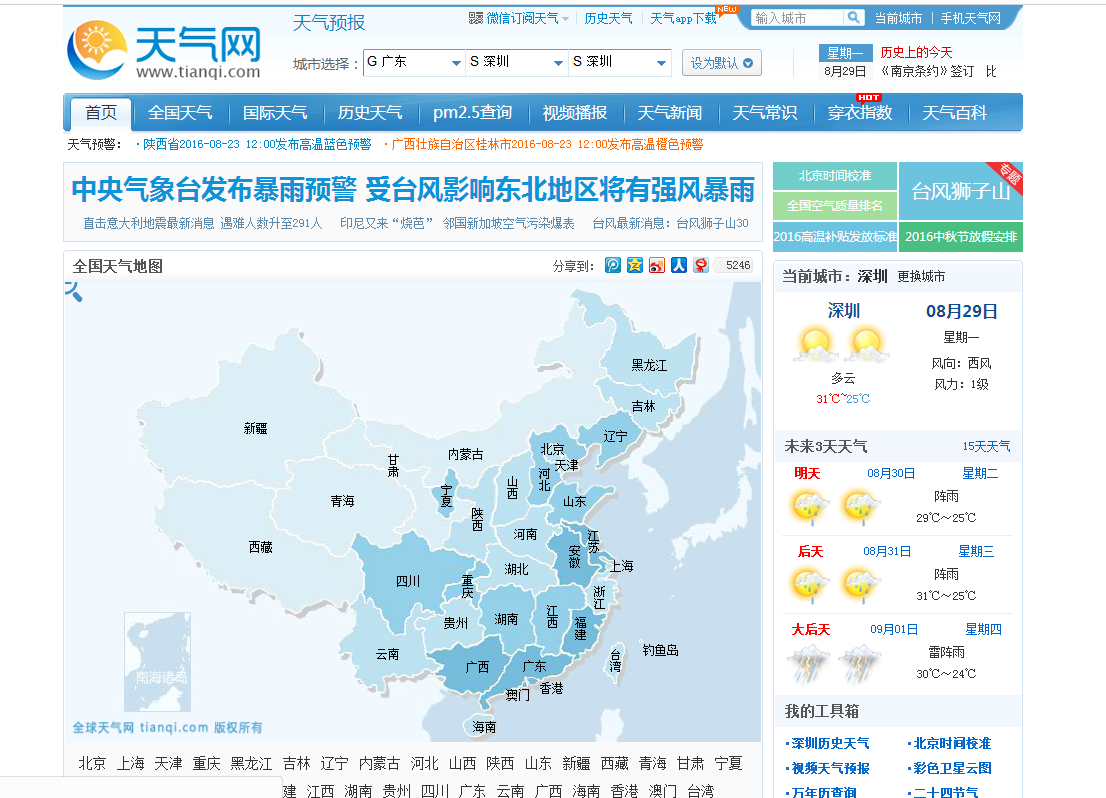
Task: Go to 穿衣指数 nav tab
Action: pyautogui.click(x=860, y=113)
